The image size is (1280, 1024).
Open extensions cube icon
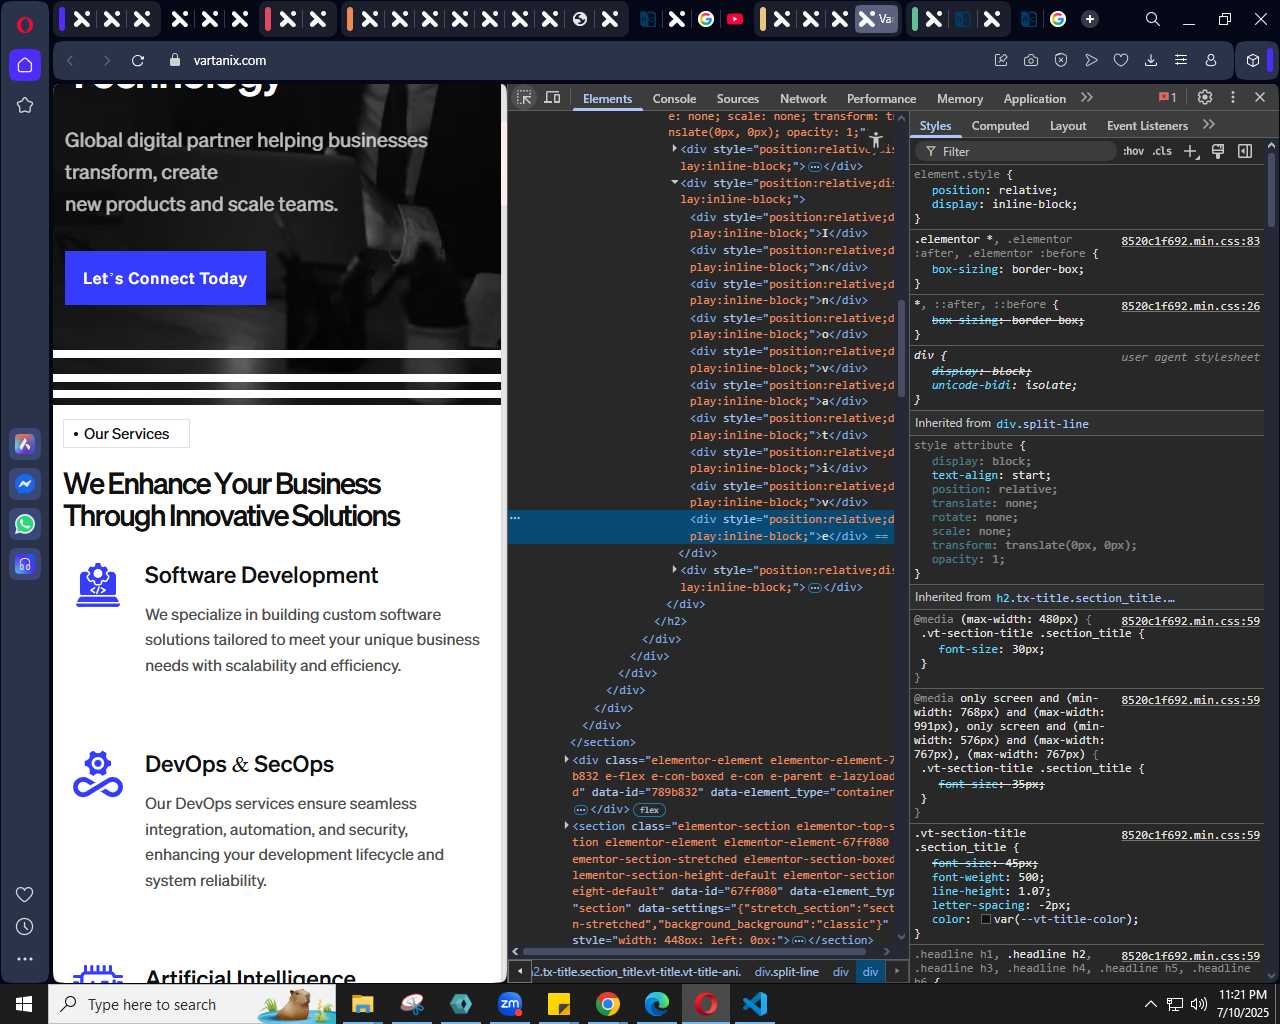1253,60
